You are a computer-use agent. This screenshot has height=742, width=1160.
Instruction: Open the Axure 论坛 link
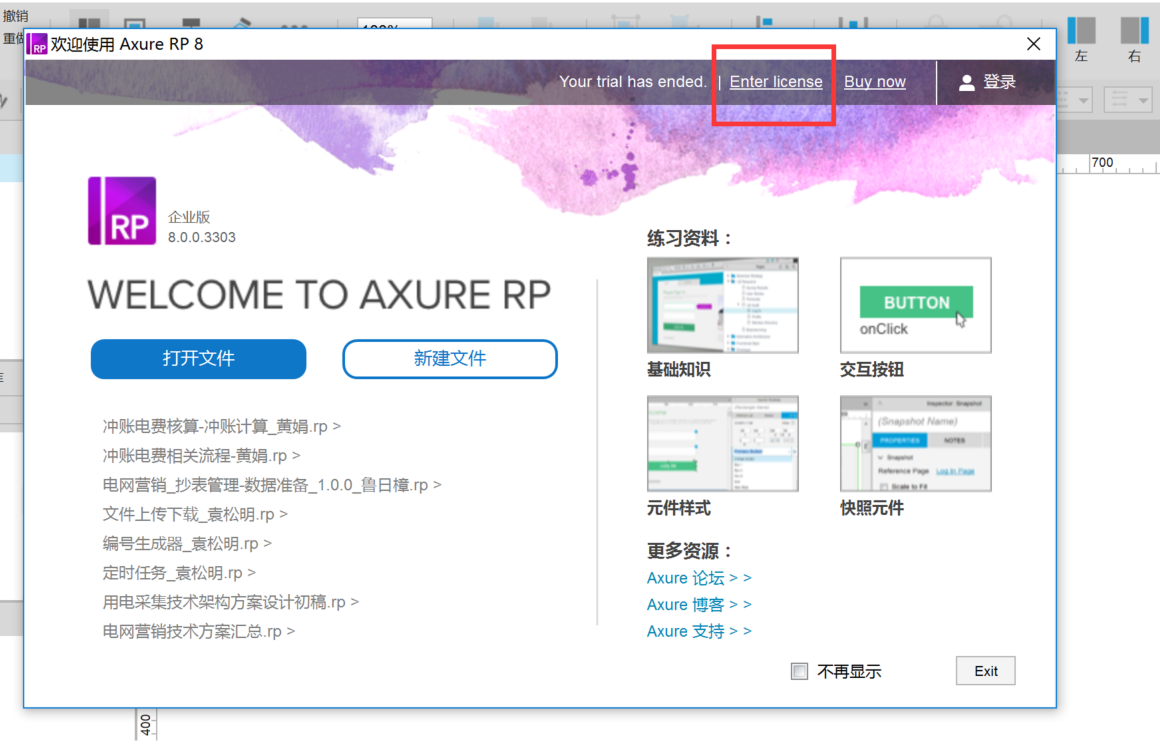pyautogui.click(x=698, y=578)
